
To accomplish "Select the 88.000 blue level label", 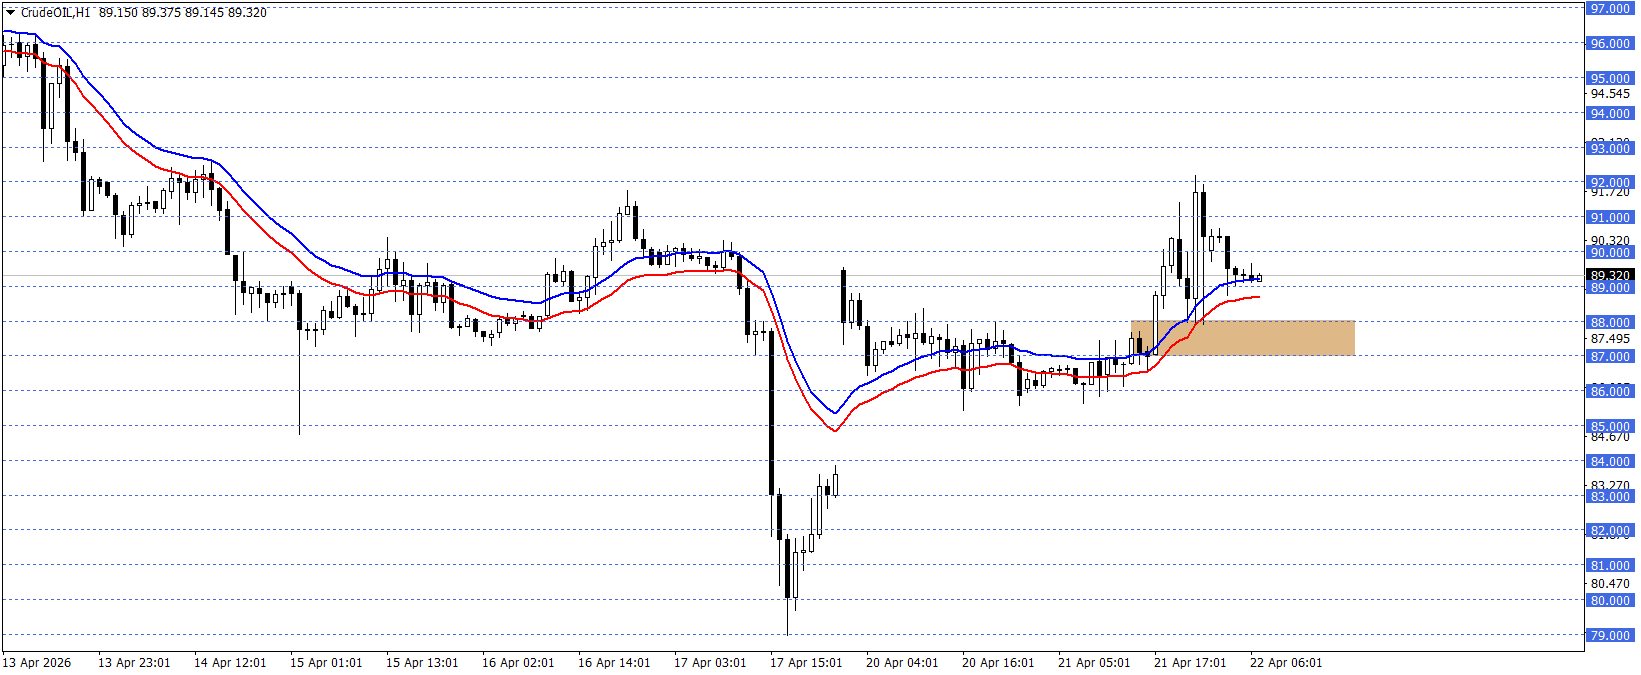I will pyautogui.click(x=1610, y=323).
